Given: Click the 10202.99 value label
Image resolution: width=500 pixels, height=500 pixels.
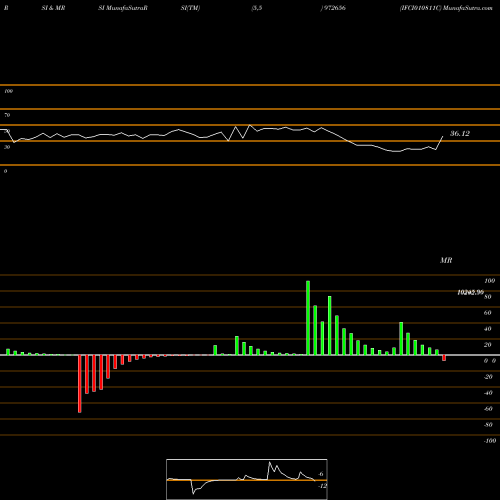Looking at the screenshot, I should [x=470, y=292].
